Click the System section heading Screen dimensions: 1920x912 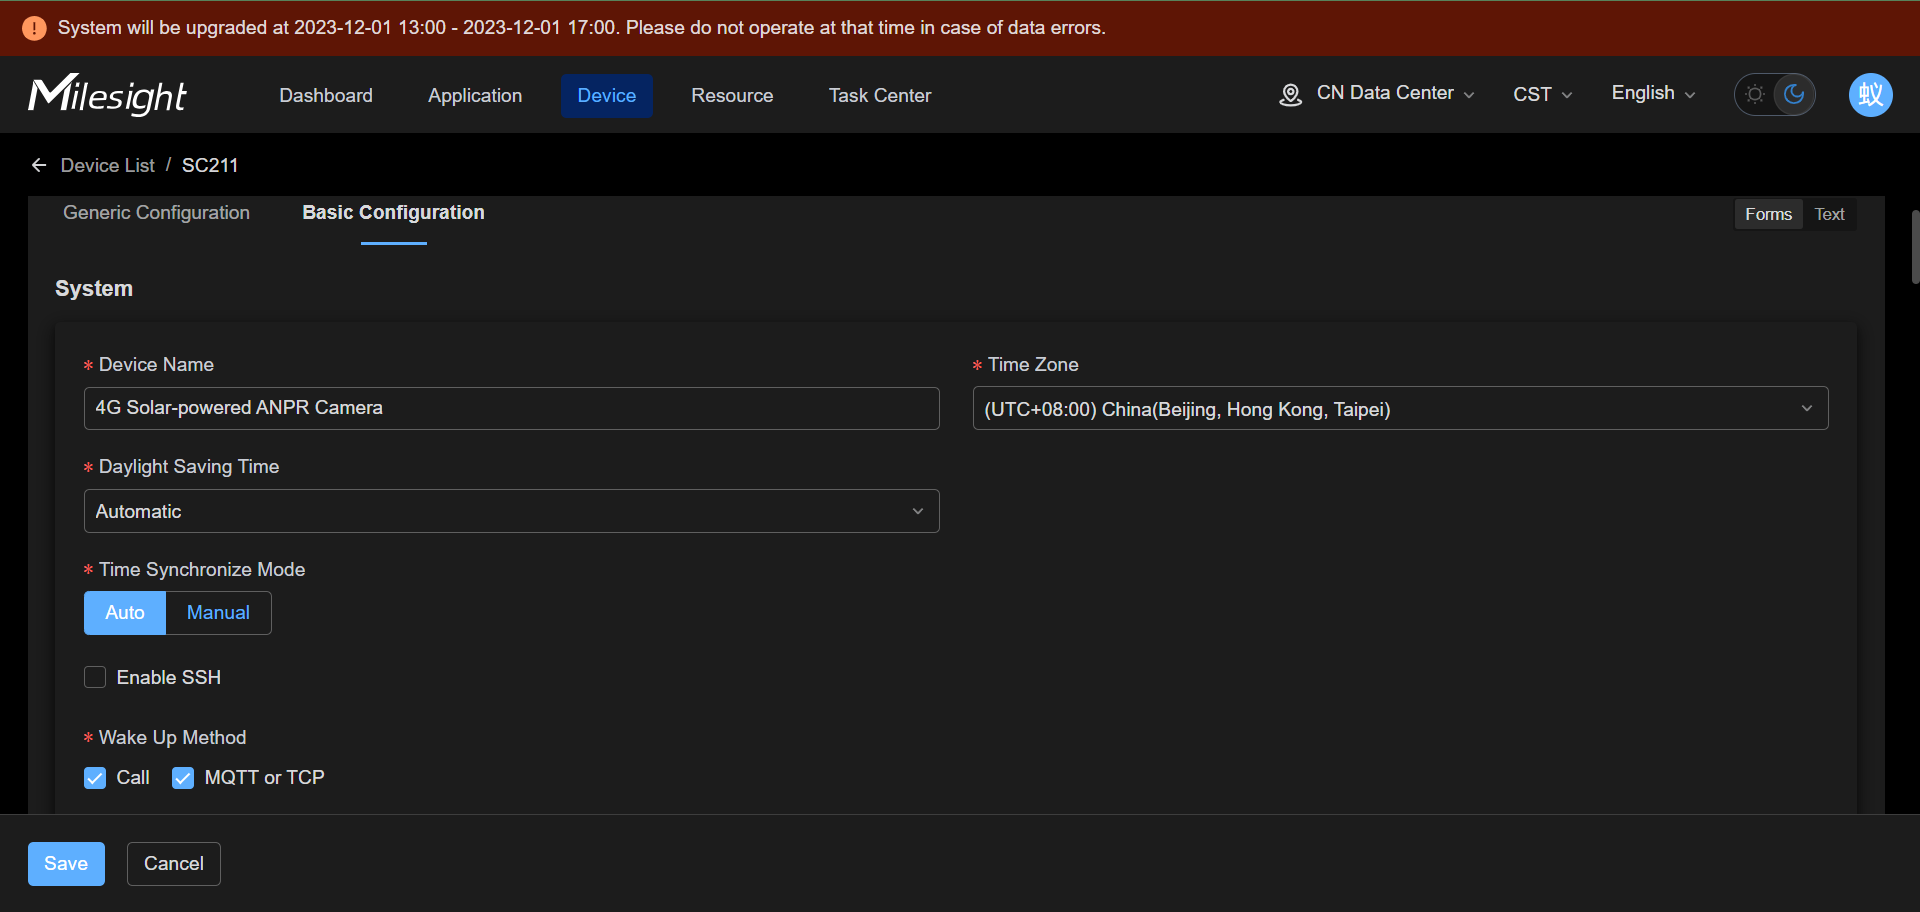tap(94, 288)
